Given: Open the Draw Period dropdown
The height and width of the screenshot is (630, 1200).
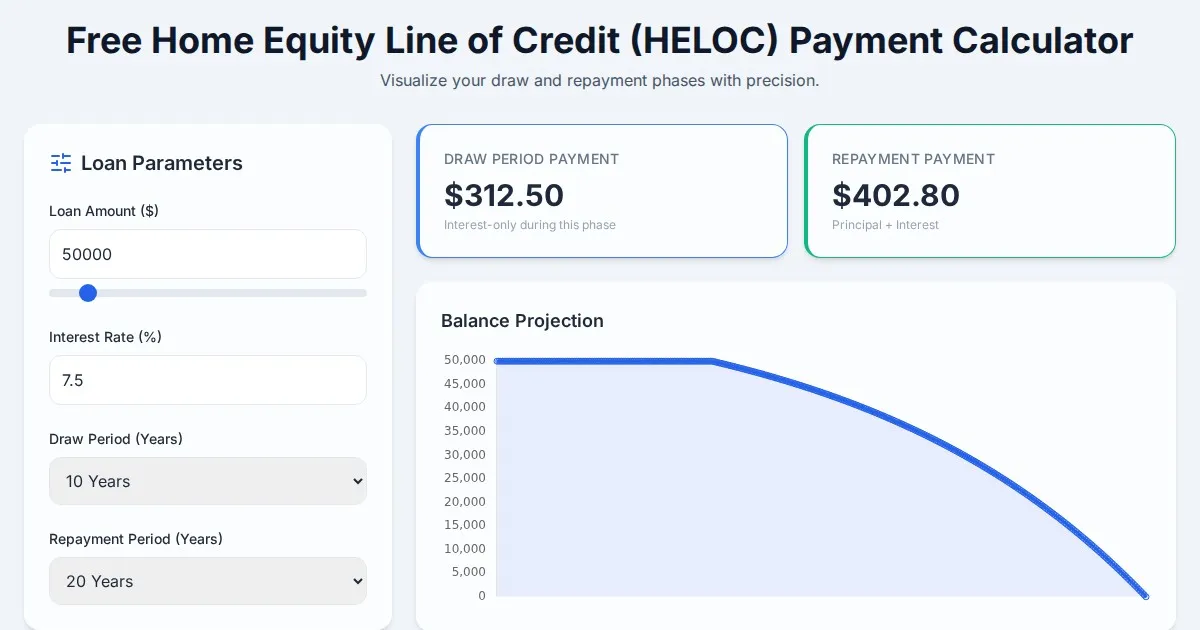Looking at the screenshot, I should tap(208, 481).
